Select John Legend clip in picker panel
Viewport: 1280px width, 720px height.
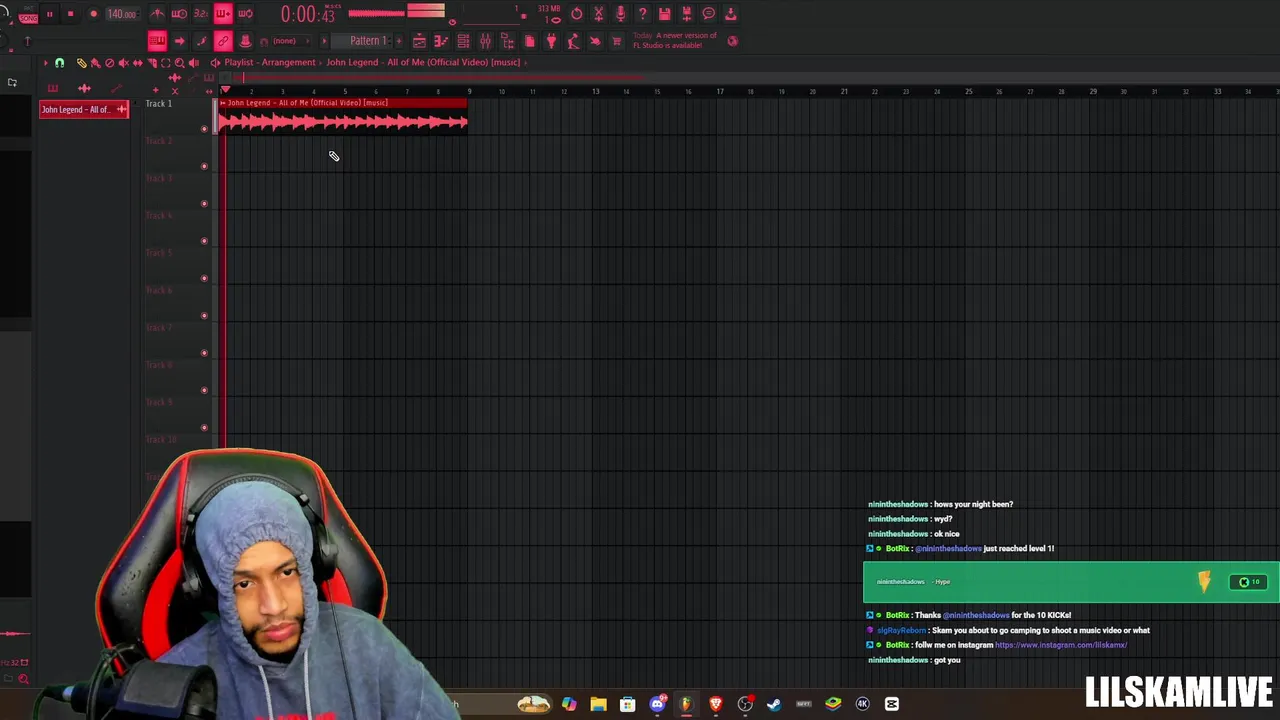click(84, 109)
